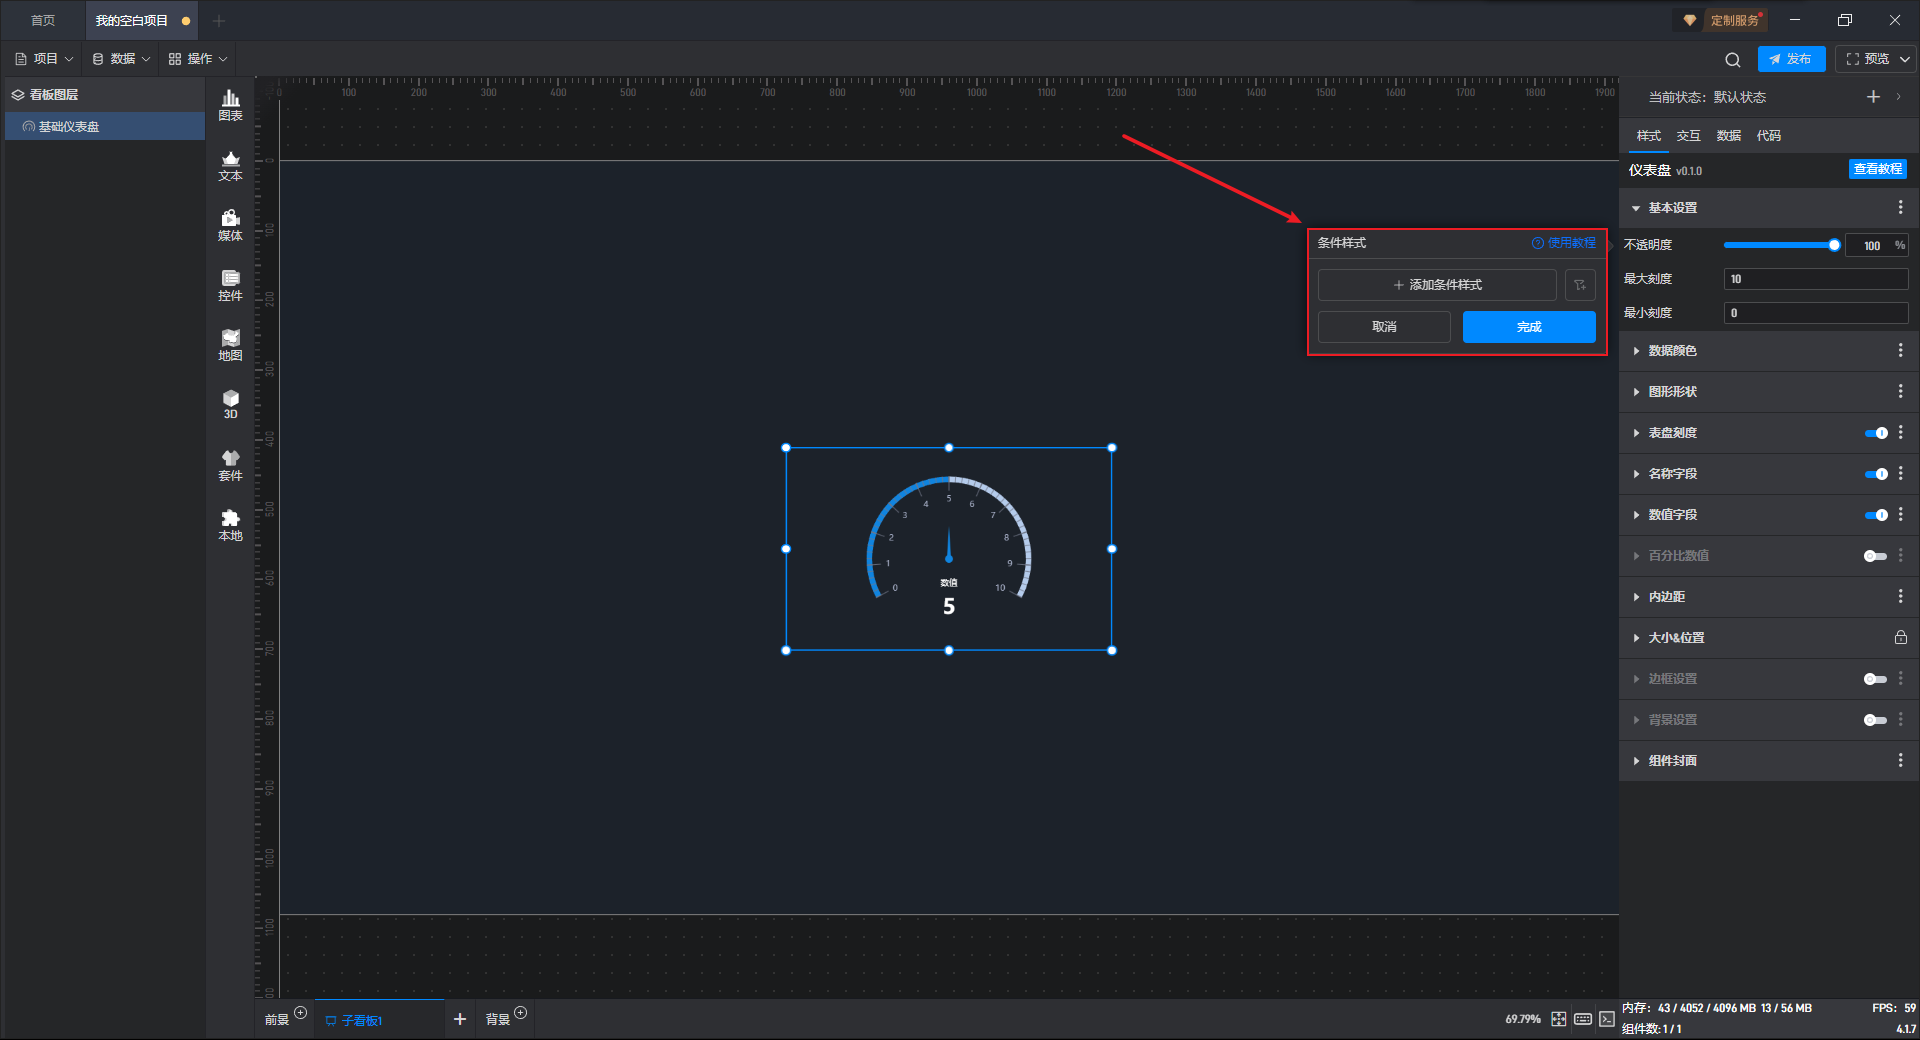Toggle the 名称字段 switch

point(1876,474)
